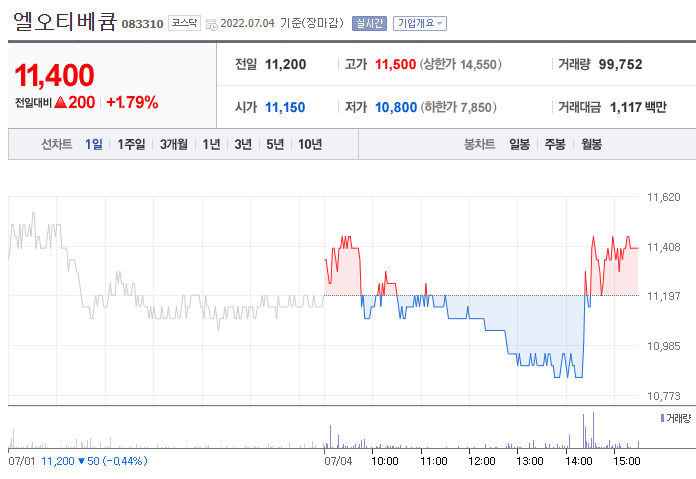Click the 고가 value 11,500
This screenshot has width=696, height=479.
click(395, 64)
